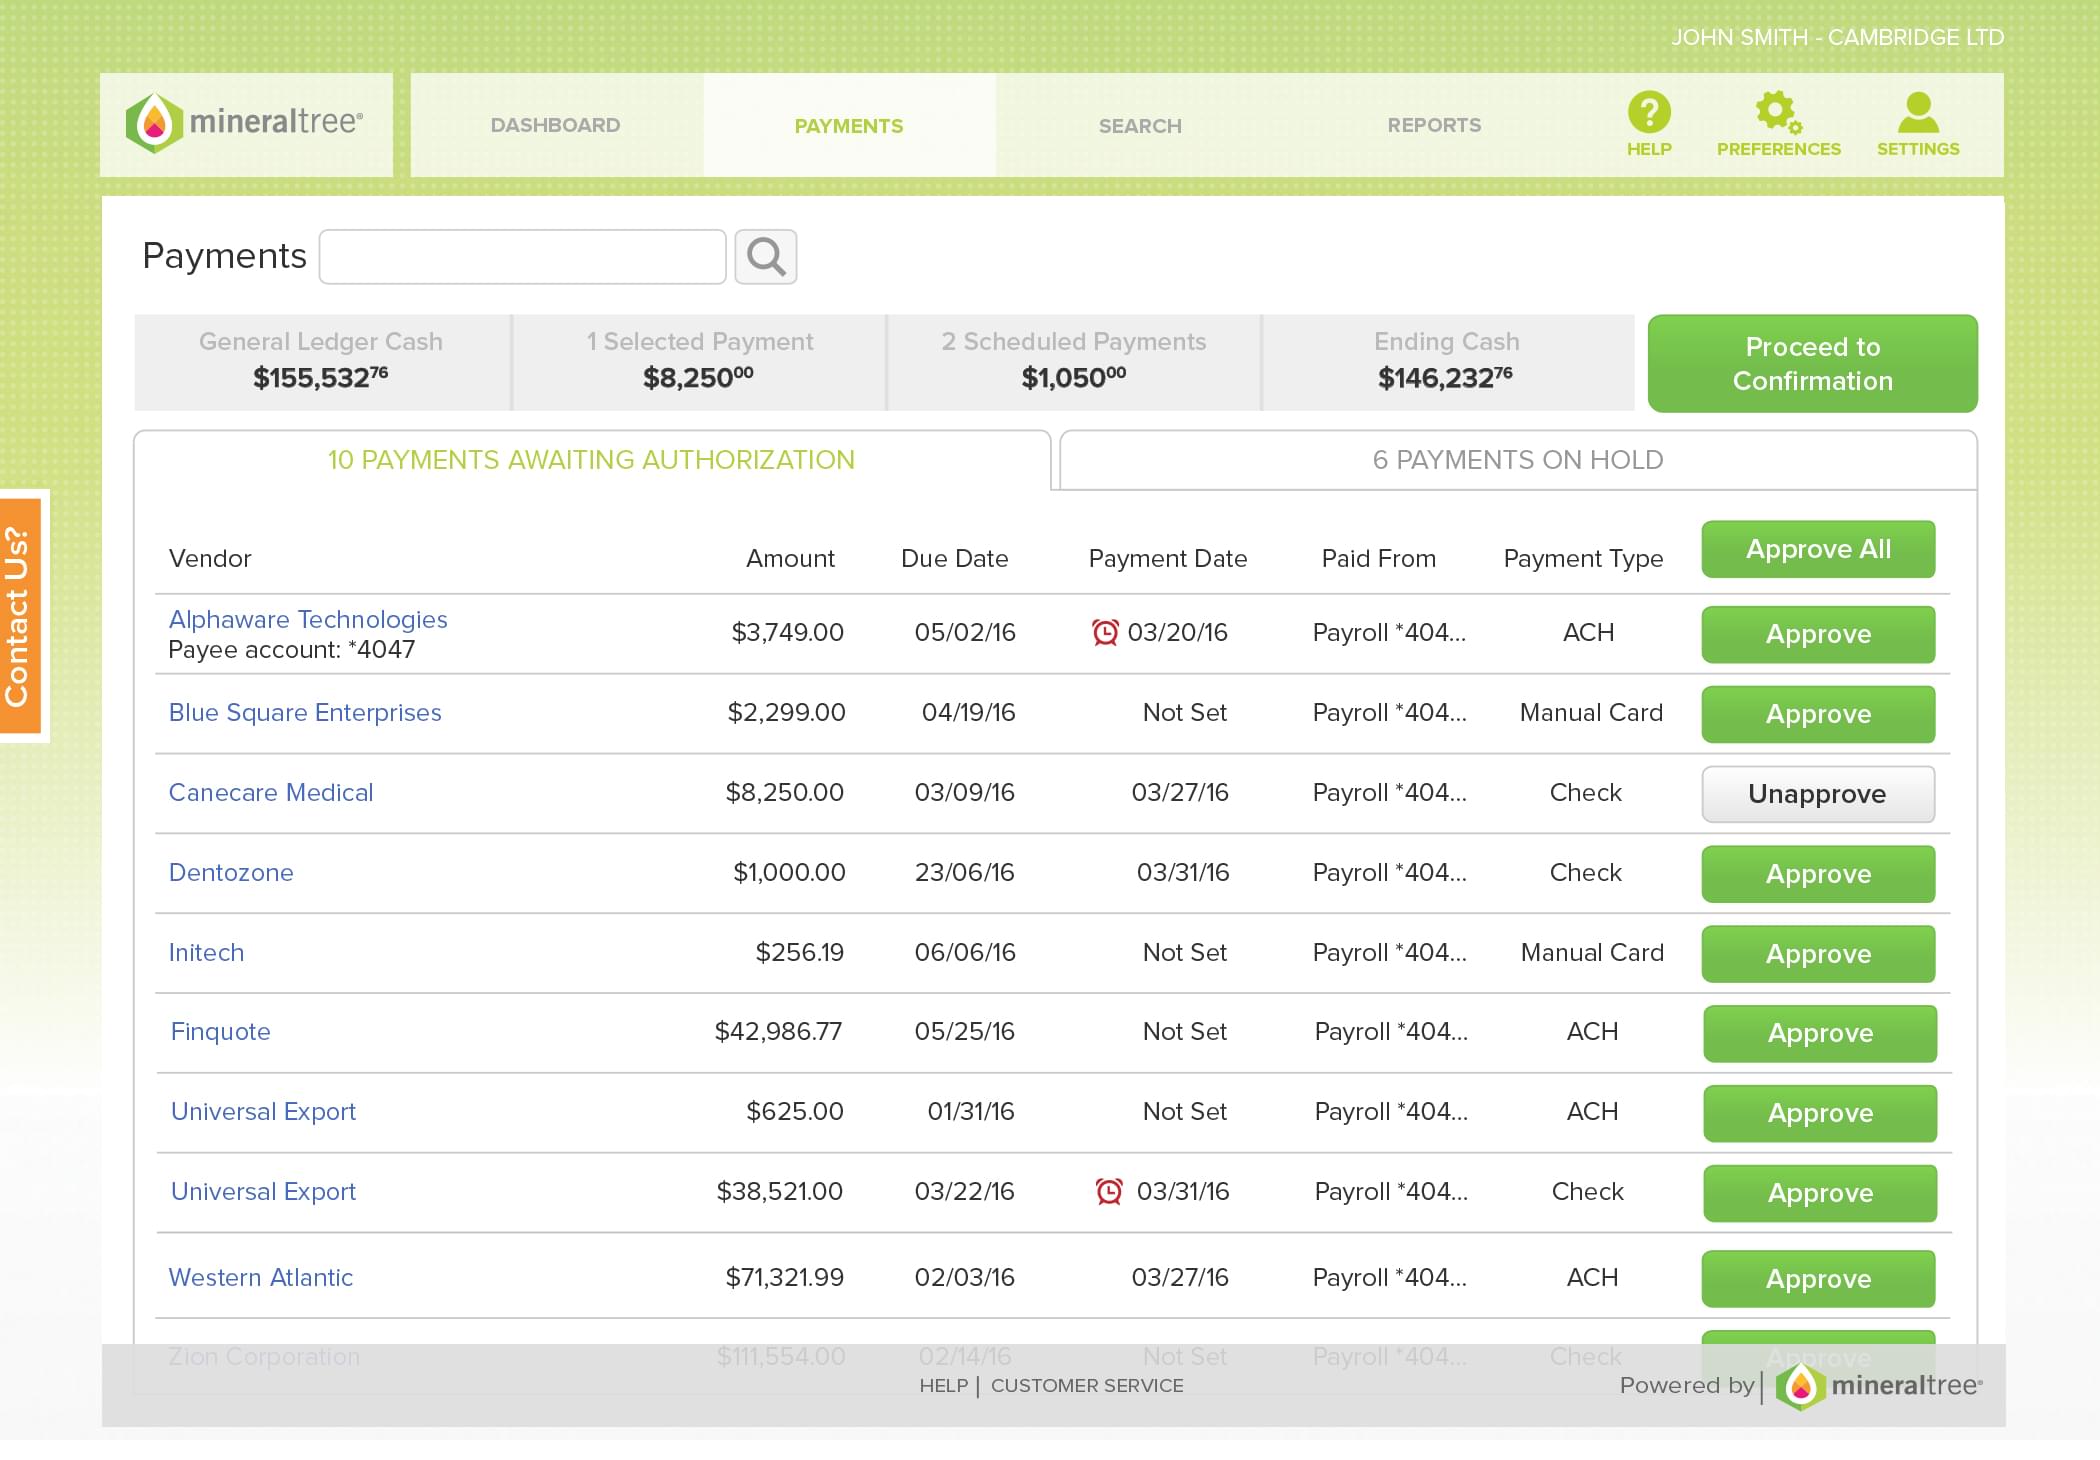Go to the Search tab
2100x1460 pixels.
point(1140,125)
